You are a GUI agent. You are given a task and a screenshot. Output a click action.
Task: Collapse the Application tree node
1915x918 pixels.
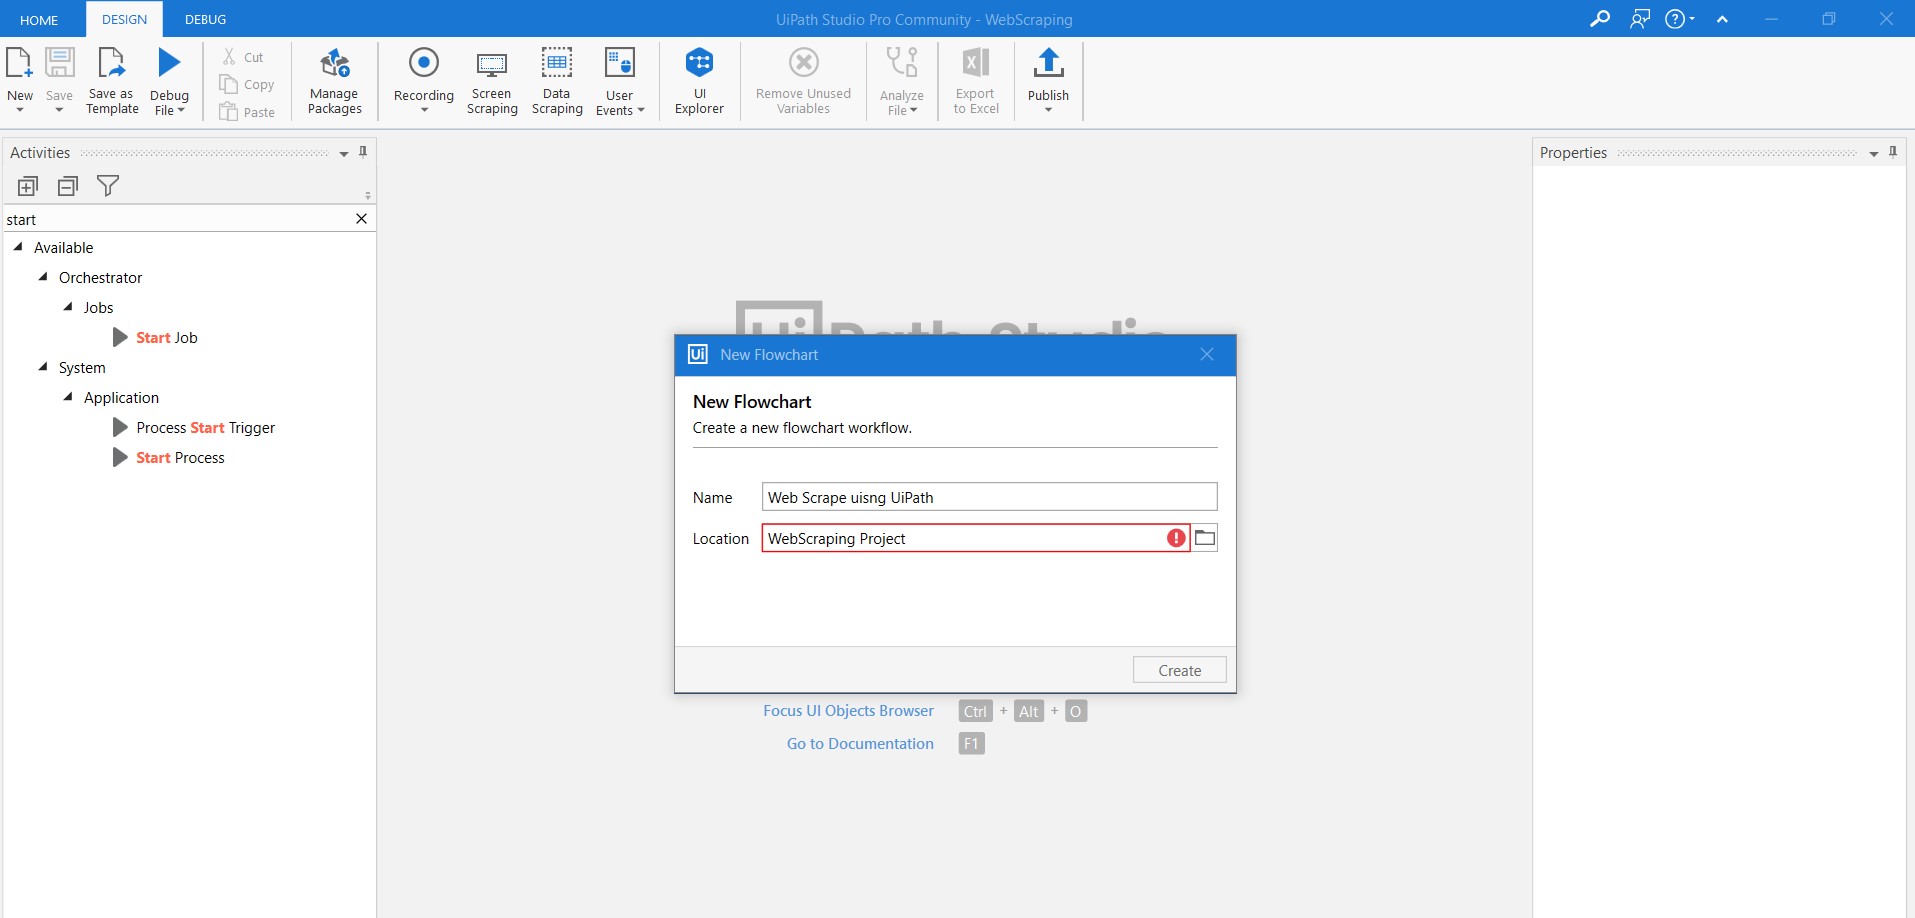pos(68,397)
